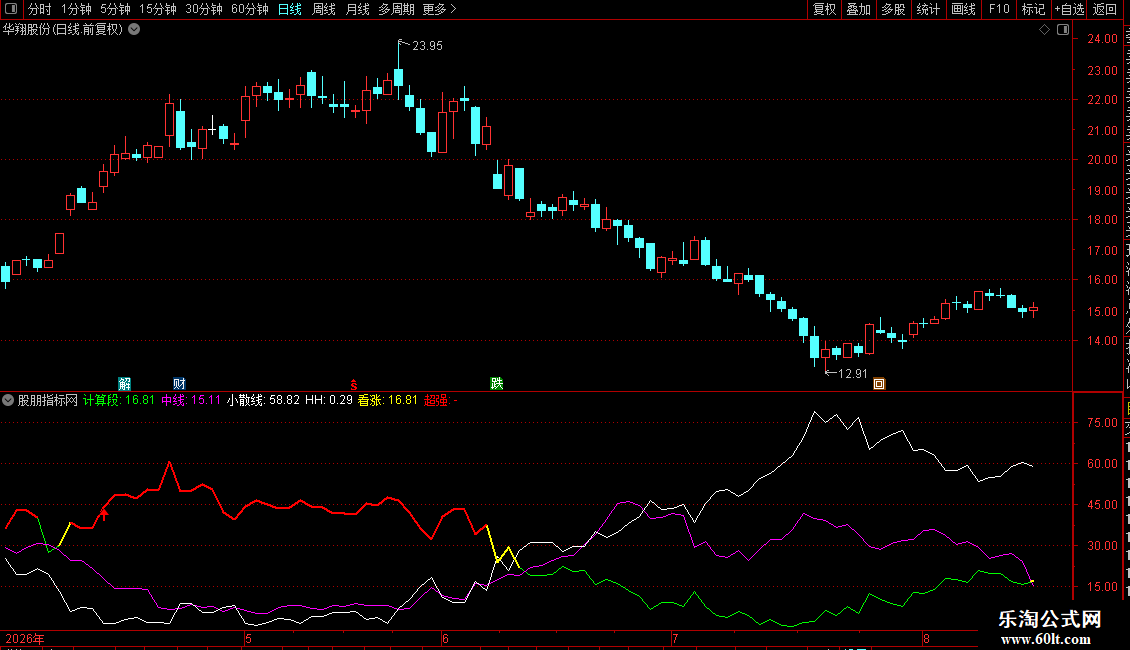Screen dimensions: 1130x650
Task: Click 股朋指标网 indicator name
Action: pyautogui.click(x=48, y=400)
